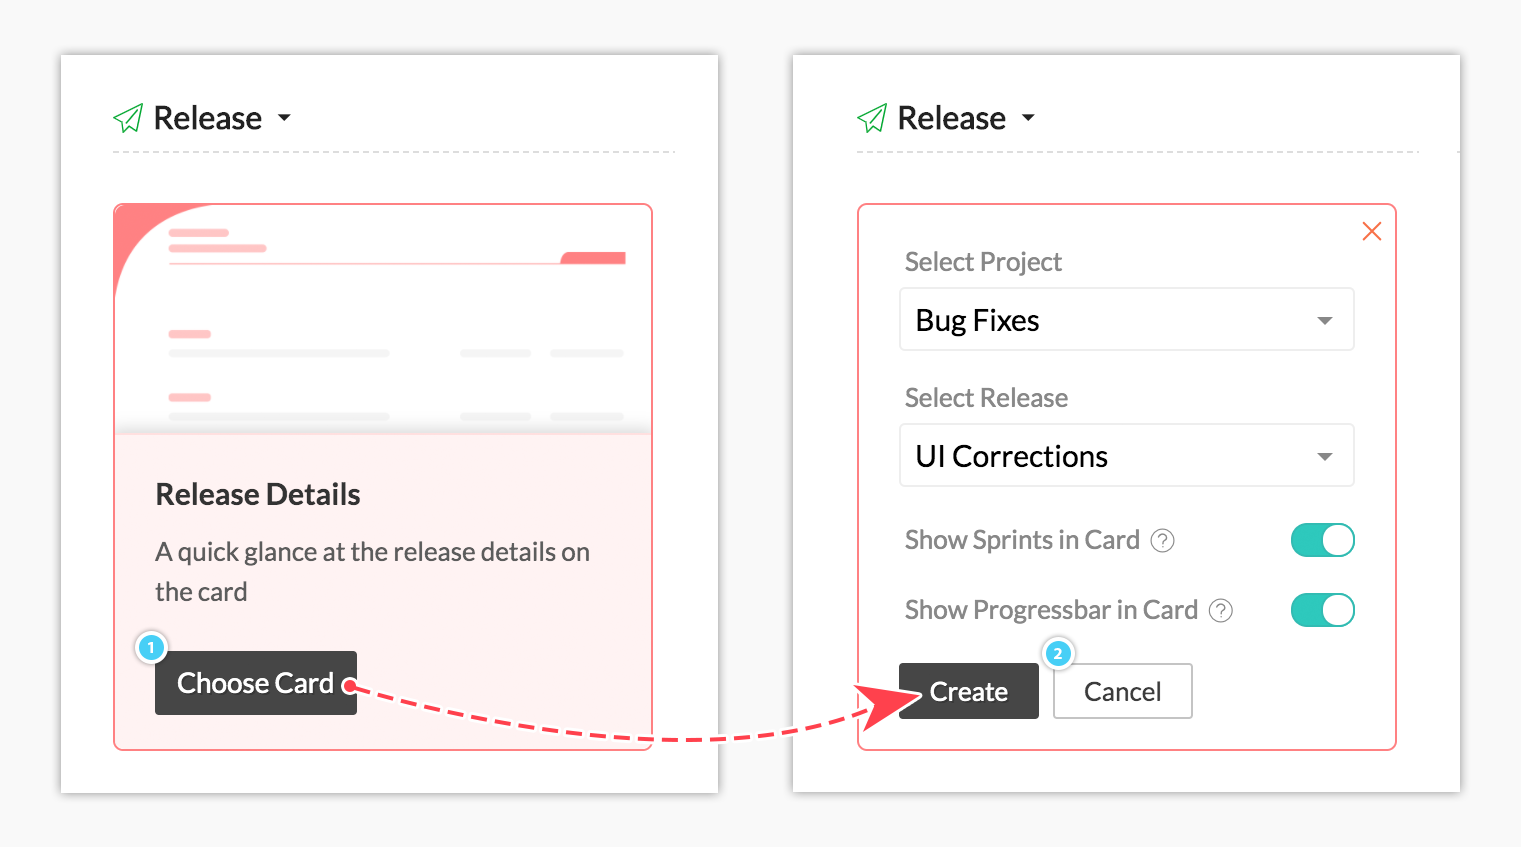Click the step 2 badge near Create

1058,654
